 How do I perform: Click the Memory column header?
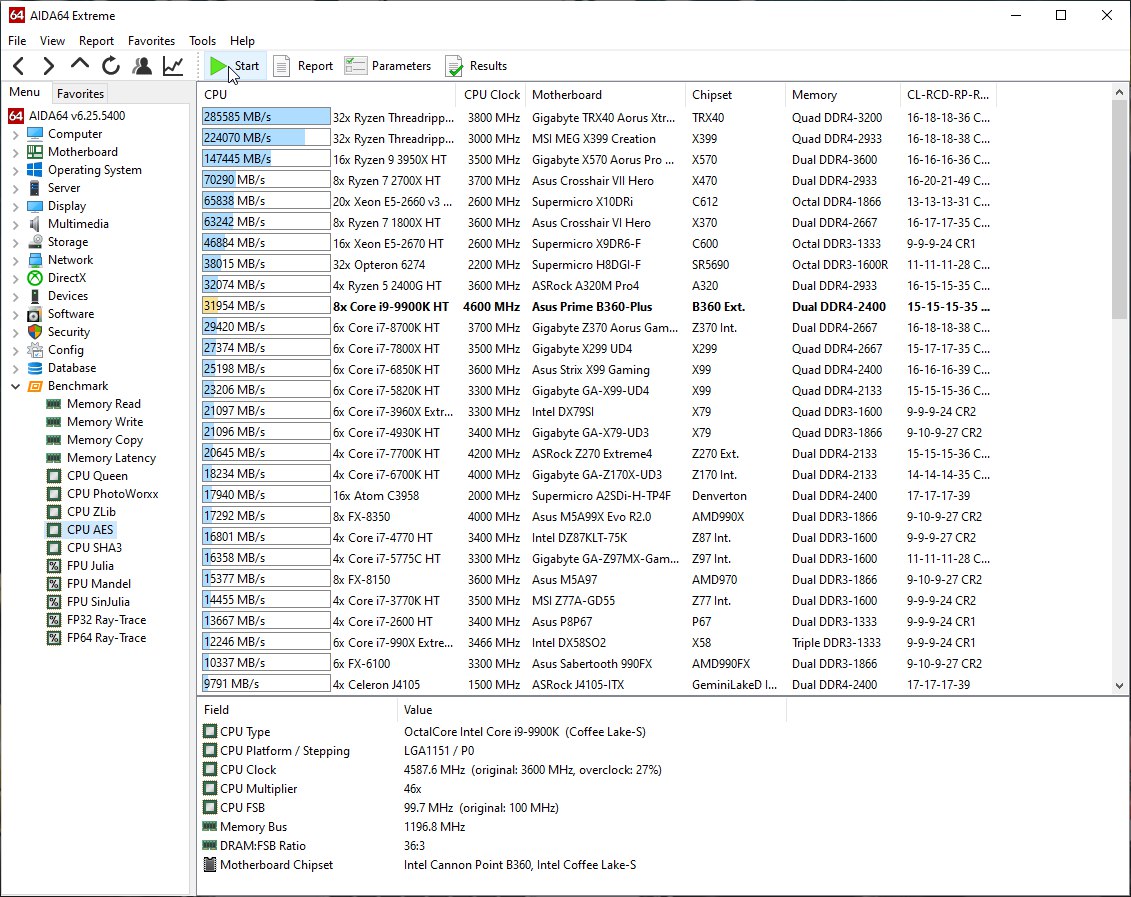pyautogui.click(x=842, y=94)
